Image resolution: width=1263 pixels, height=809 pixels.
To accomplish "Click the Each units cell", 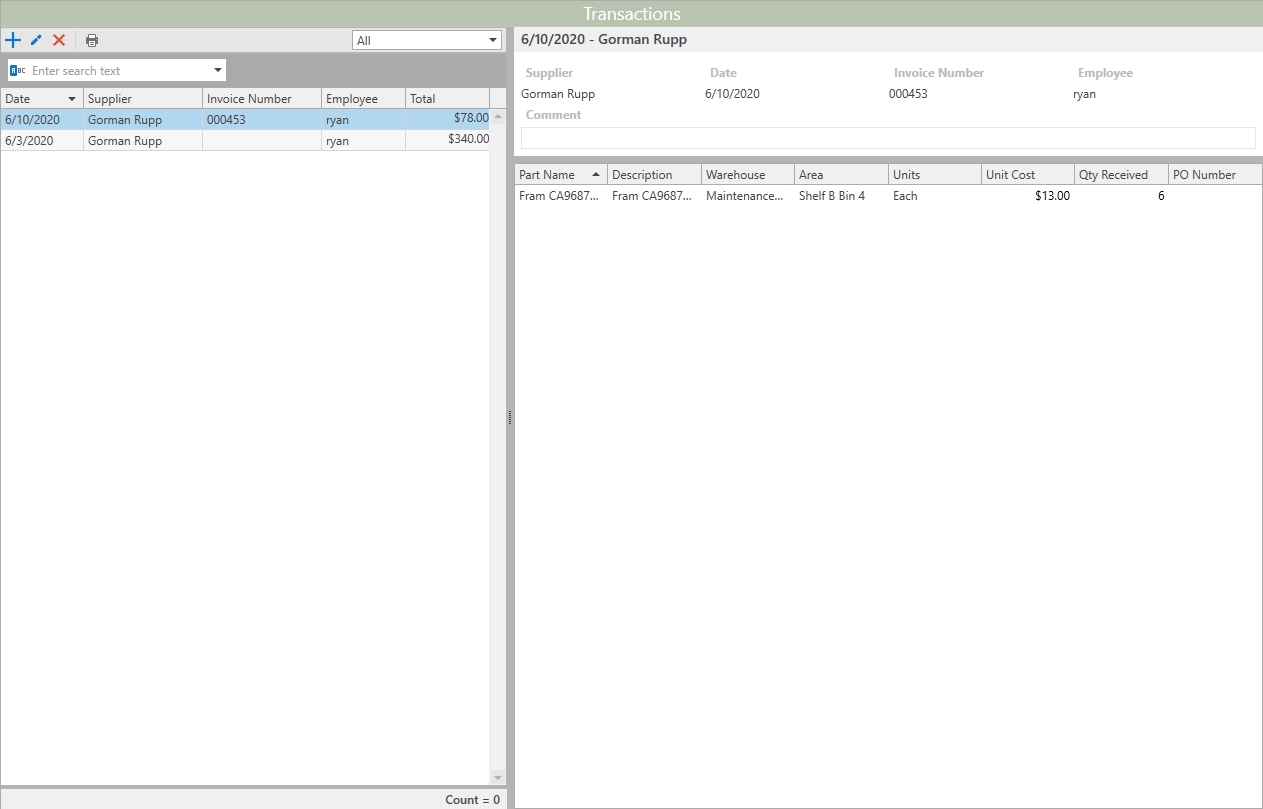I will pos(934,196).
